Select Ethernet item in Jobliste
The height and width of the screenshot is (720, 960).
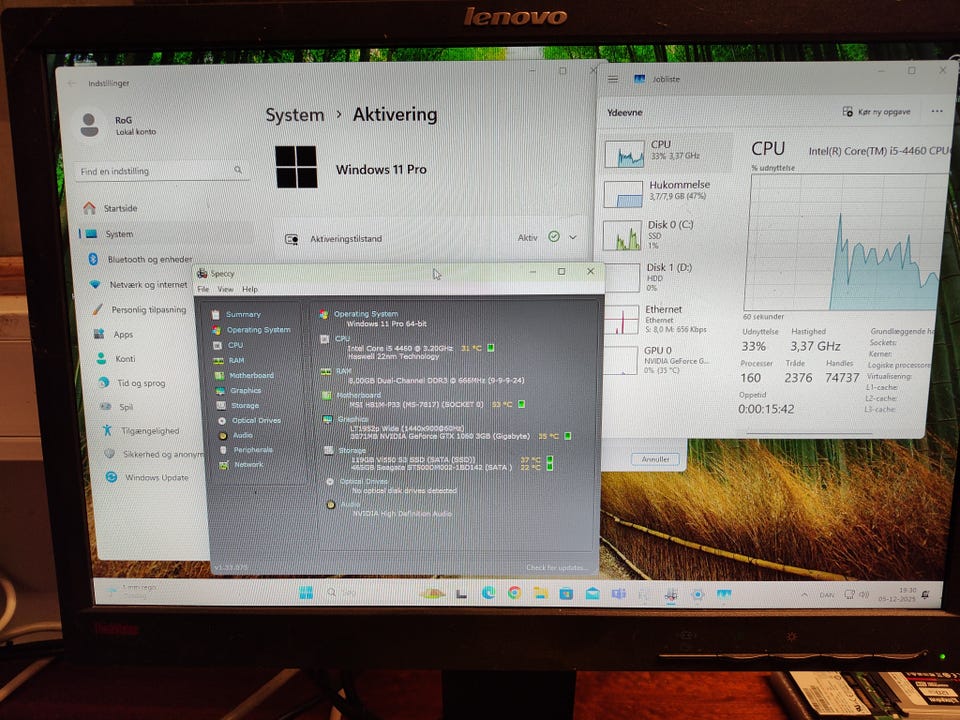pos(666,318)
